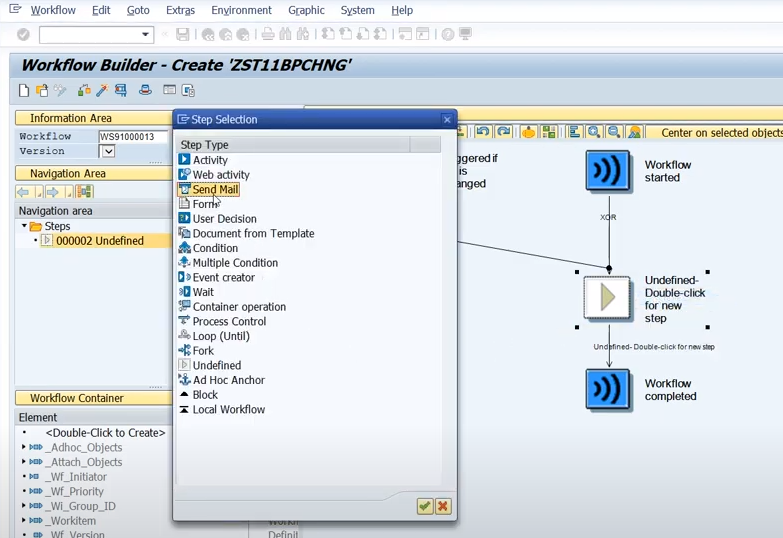Open the Edit menu
783x538 pixels.
click(x=101, y=10)
